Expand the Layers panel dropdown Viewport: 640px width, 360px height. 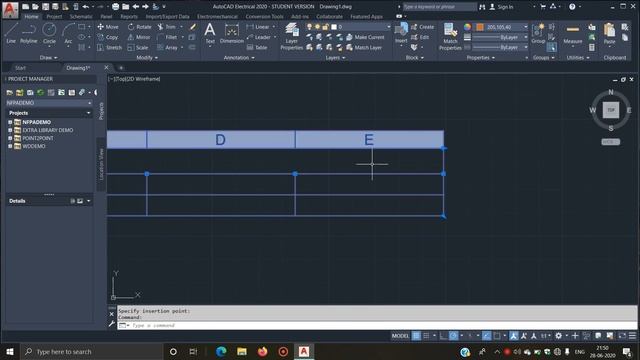pyautogui.click(x=336, y=58)
